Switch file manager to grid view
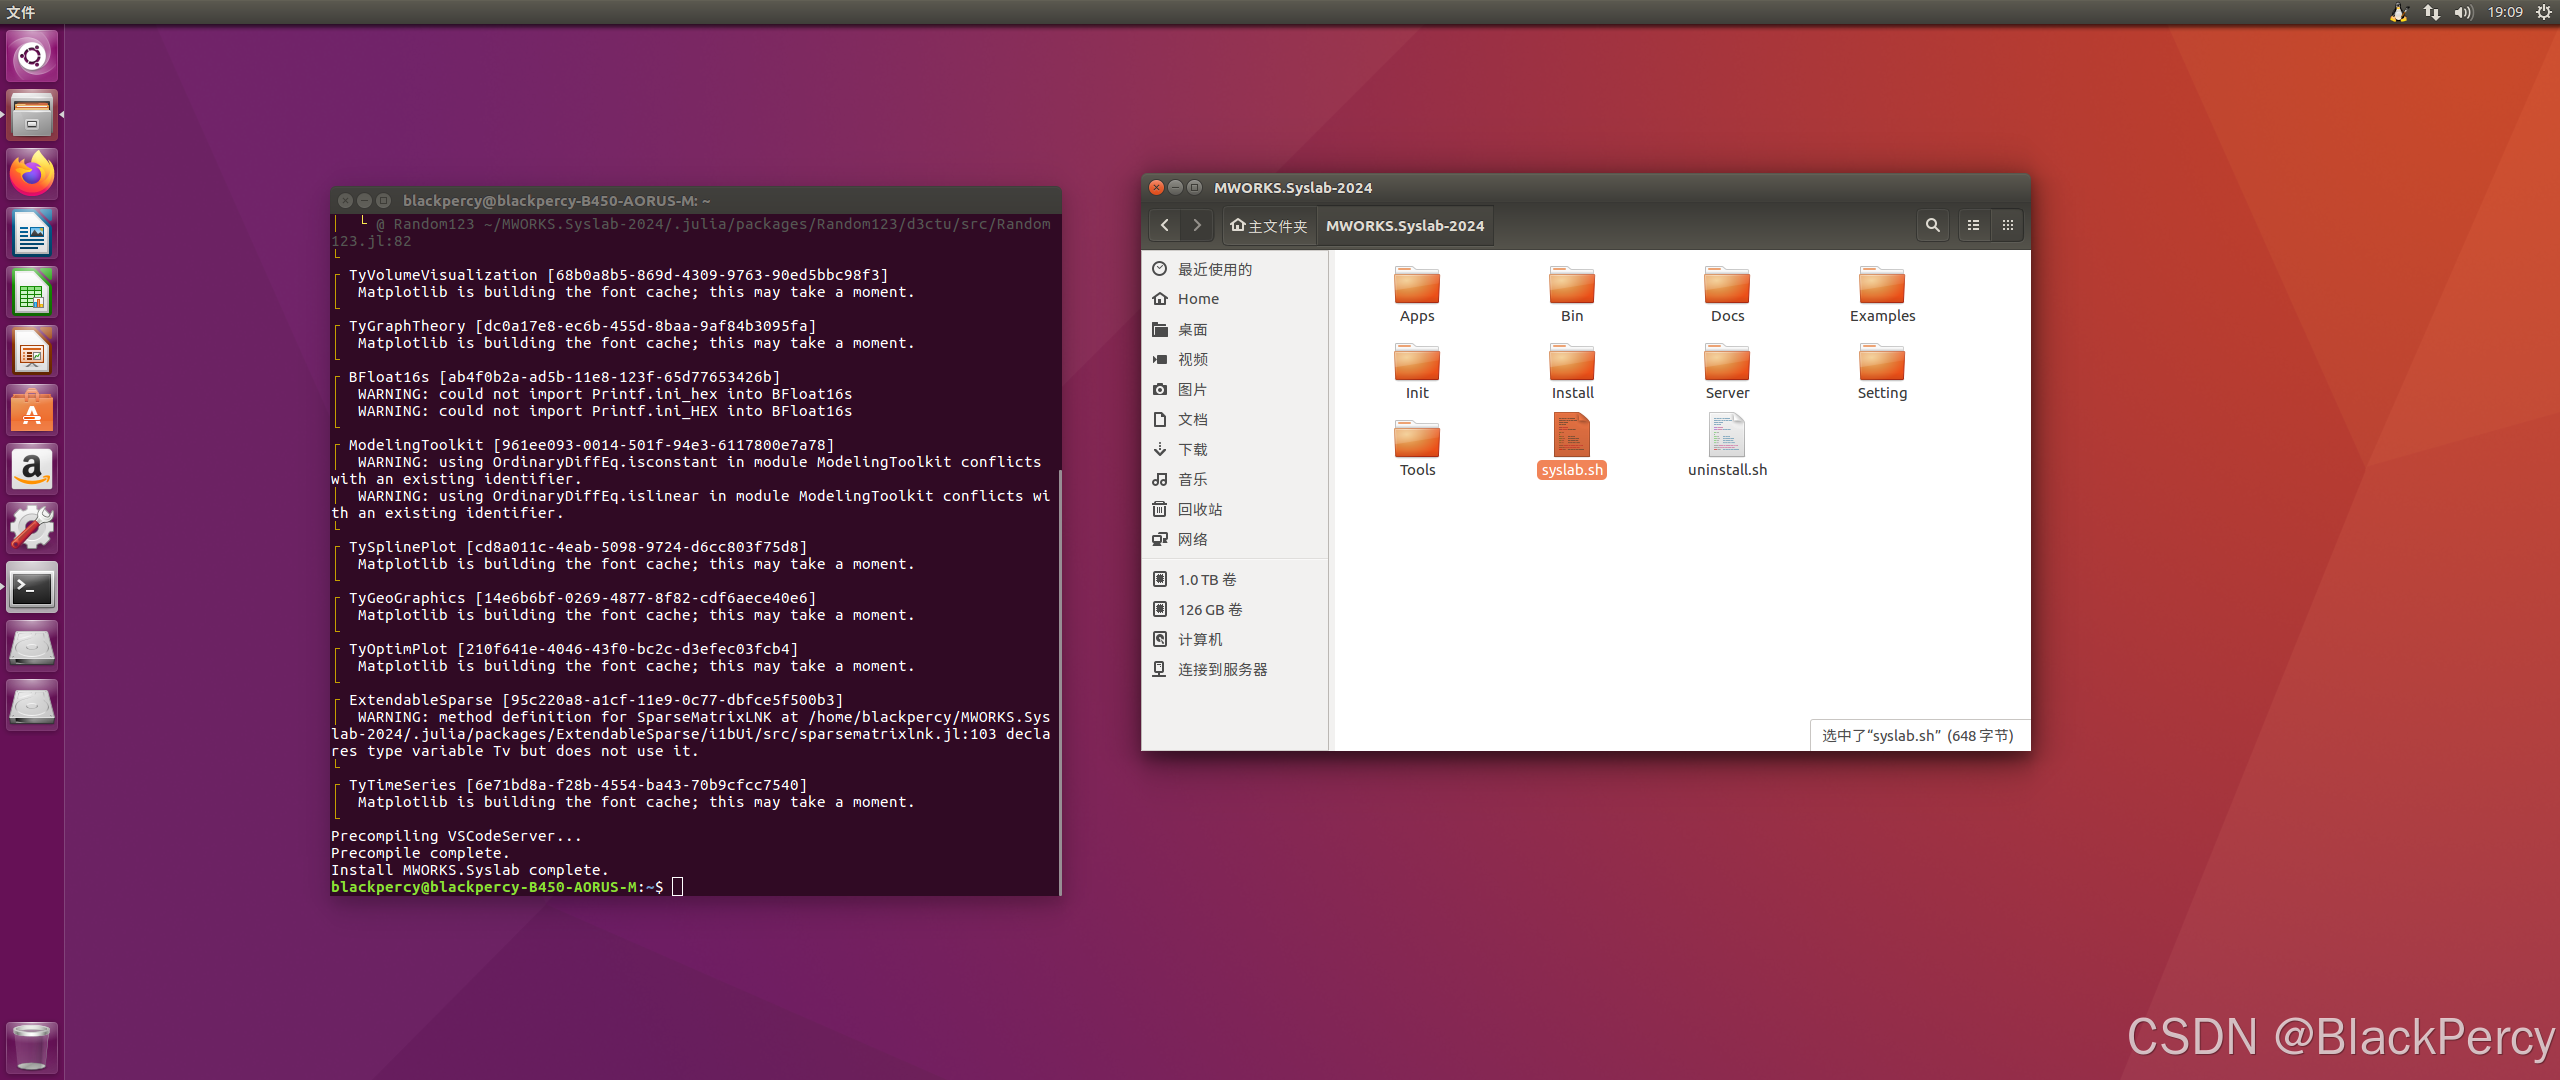This screenshot has width=2560, height=1080. click(x=2007, y=225)
